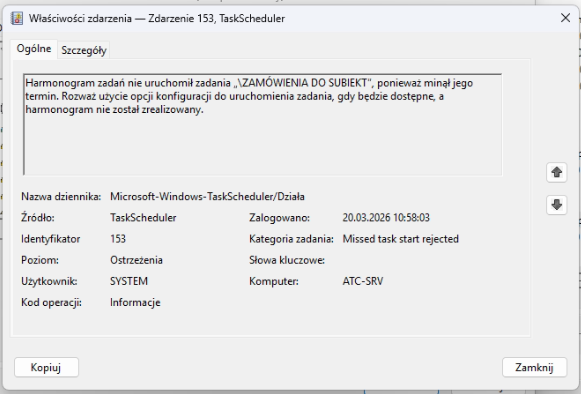Click the Słowa kluczowe label

[287, 260]
